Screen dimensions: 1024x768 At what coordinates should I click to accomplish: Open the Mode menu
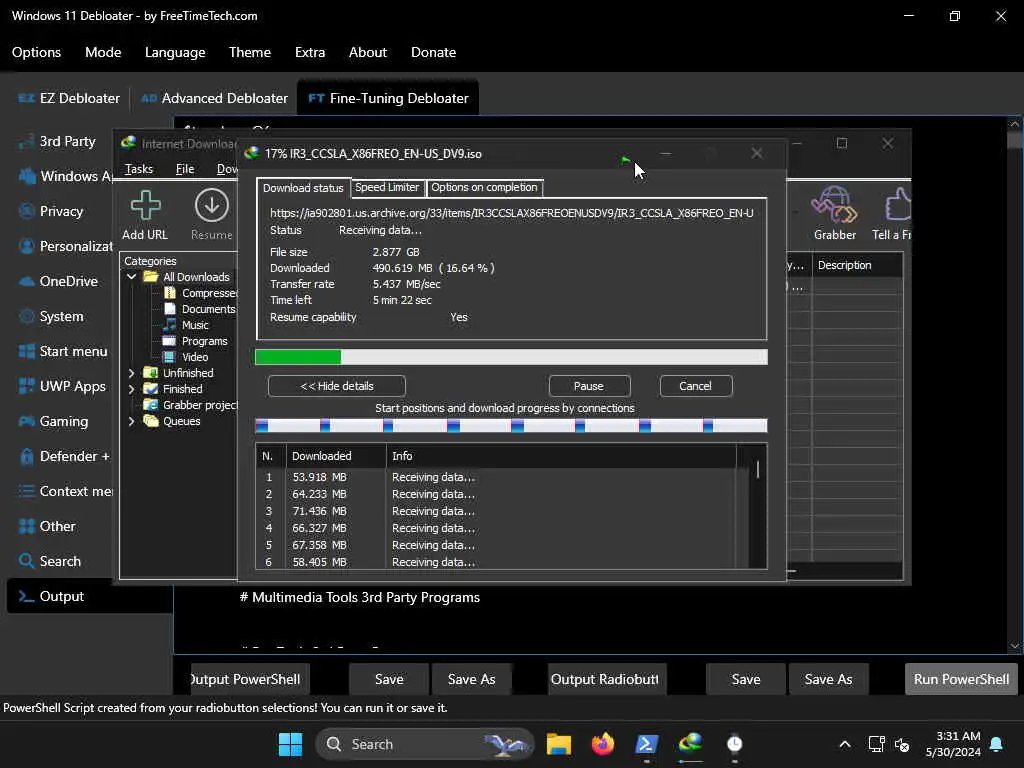tap(103, 52)
